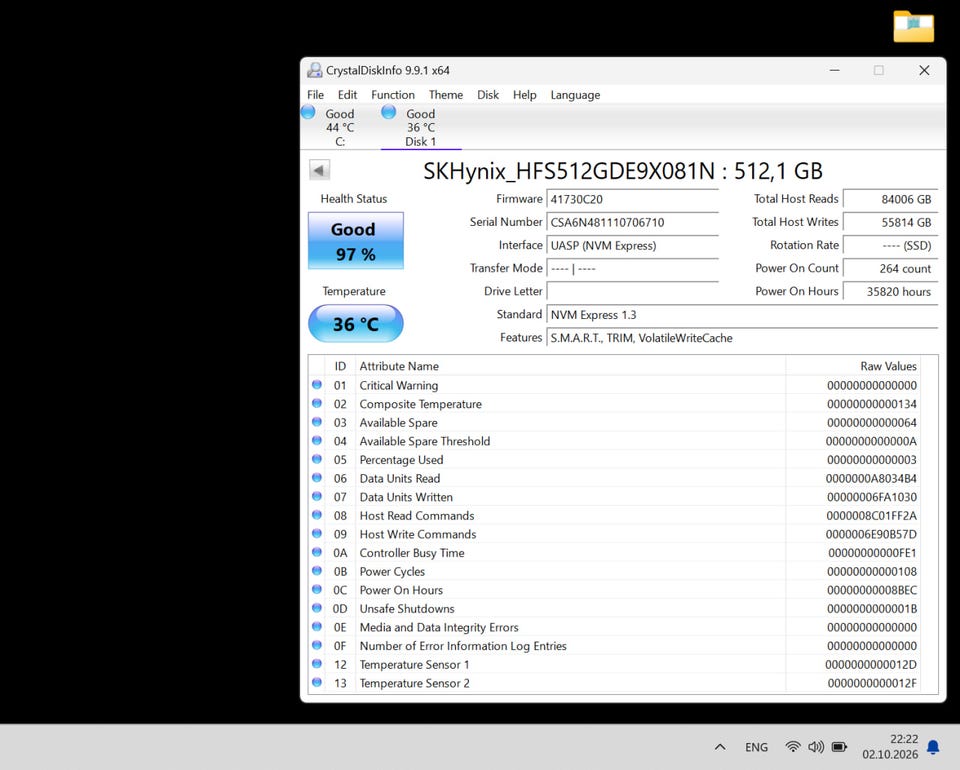Click the Total Host Reads value

click(x=890, y=199)
